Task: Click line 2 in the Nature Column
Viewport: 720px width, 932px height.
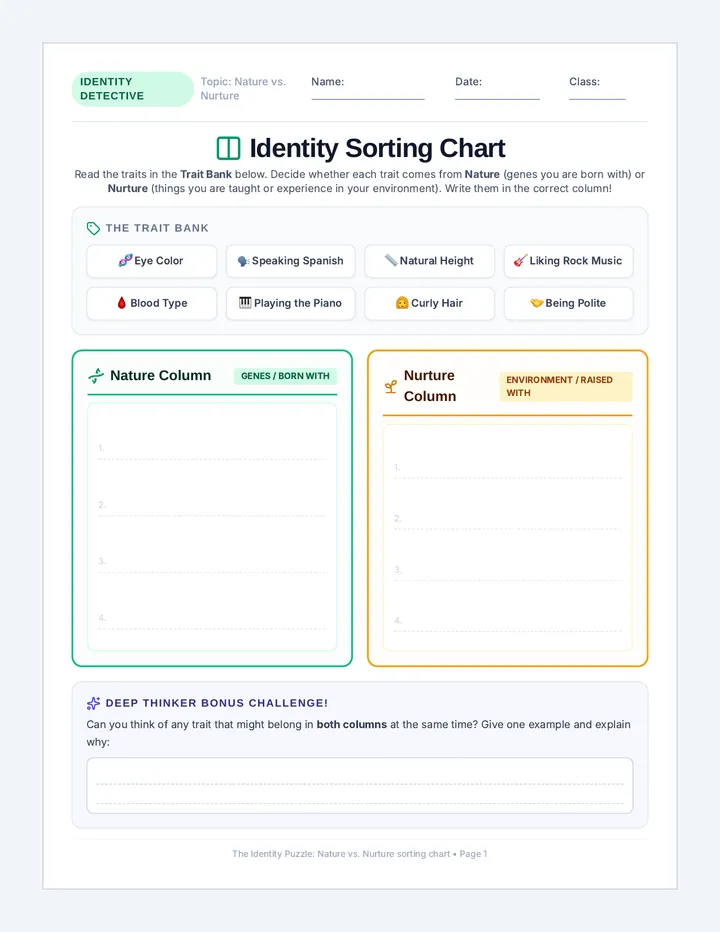Action: 212,506
